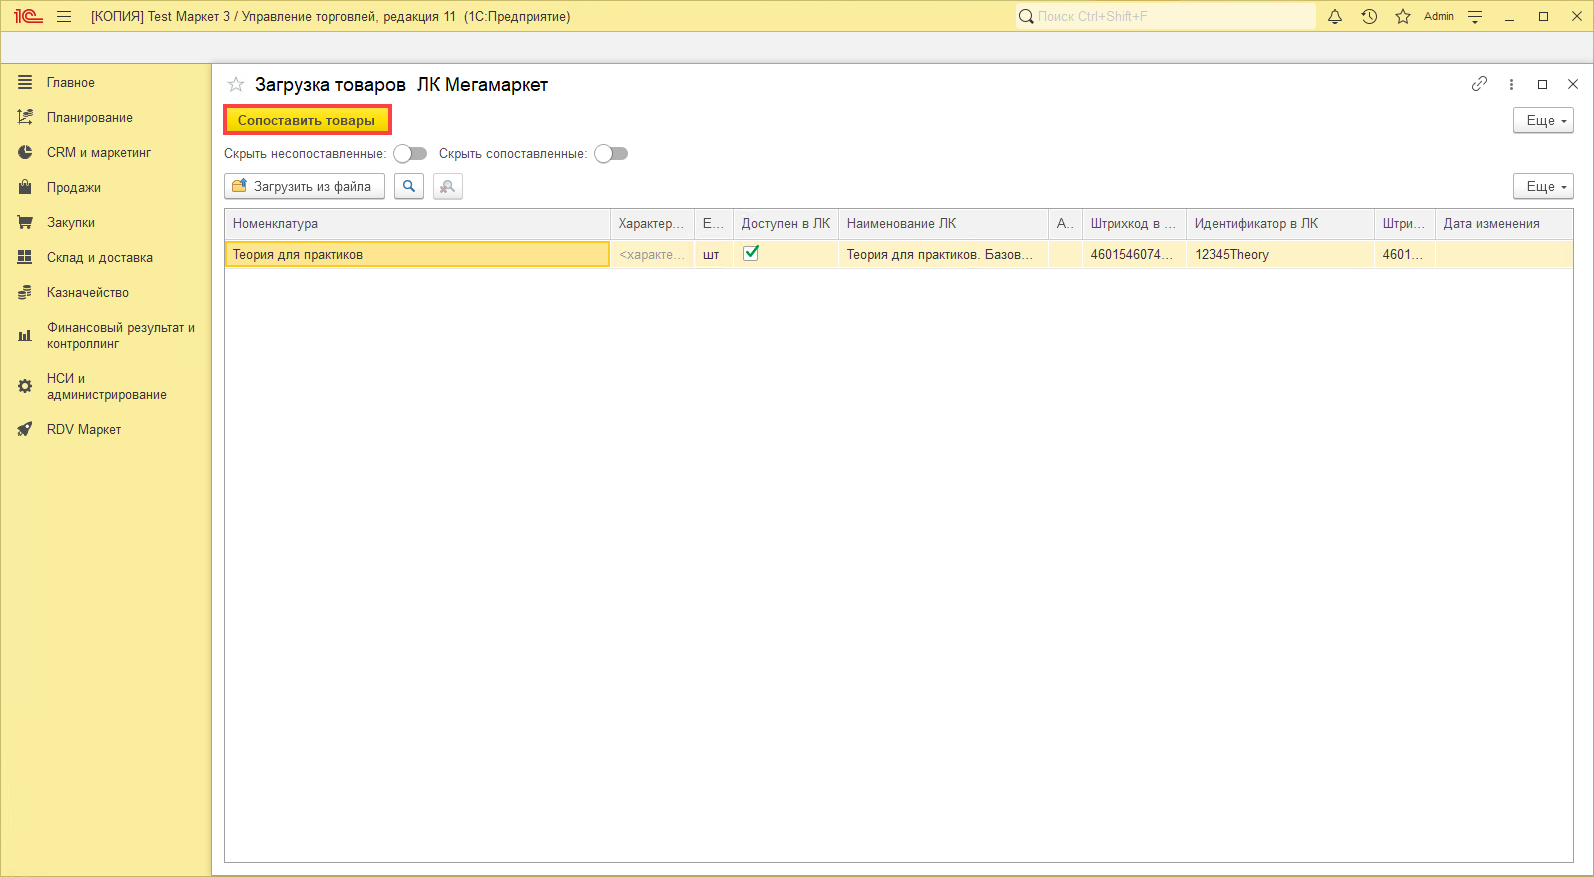
Task: Select cell 12345Theory
Action: [1280, 254]
